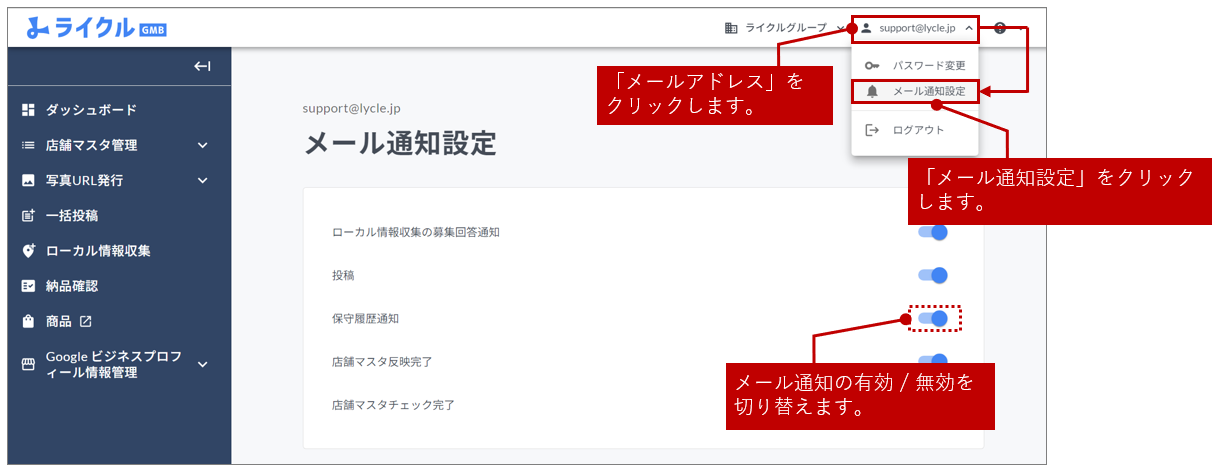This screenshot has height=468, width=1216.
Task: Choose メール通知設定 in the dropdown menu
Action: pyautogui.click(x=928, y=91)
